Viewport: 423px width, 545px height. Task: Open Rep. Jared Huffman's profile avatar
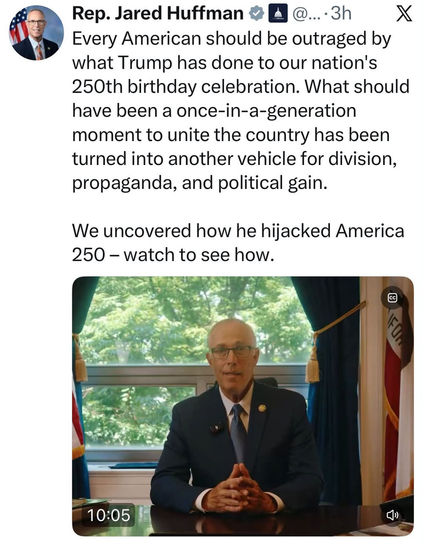point(36,33)
